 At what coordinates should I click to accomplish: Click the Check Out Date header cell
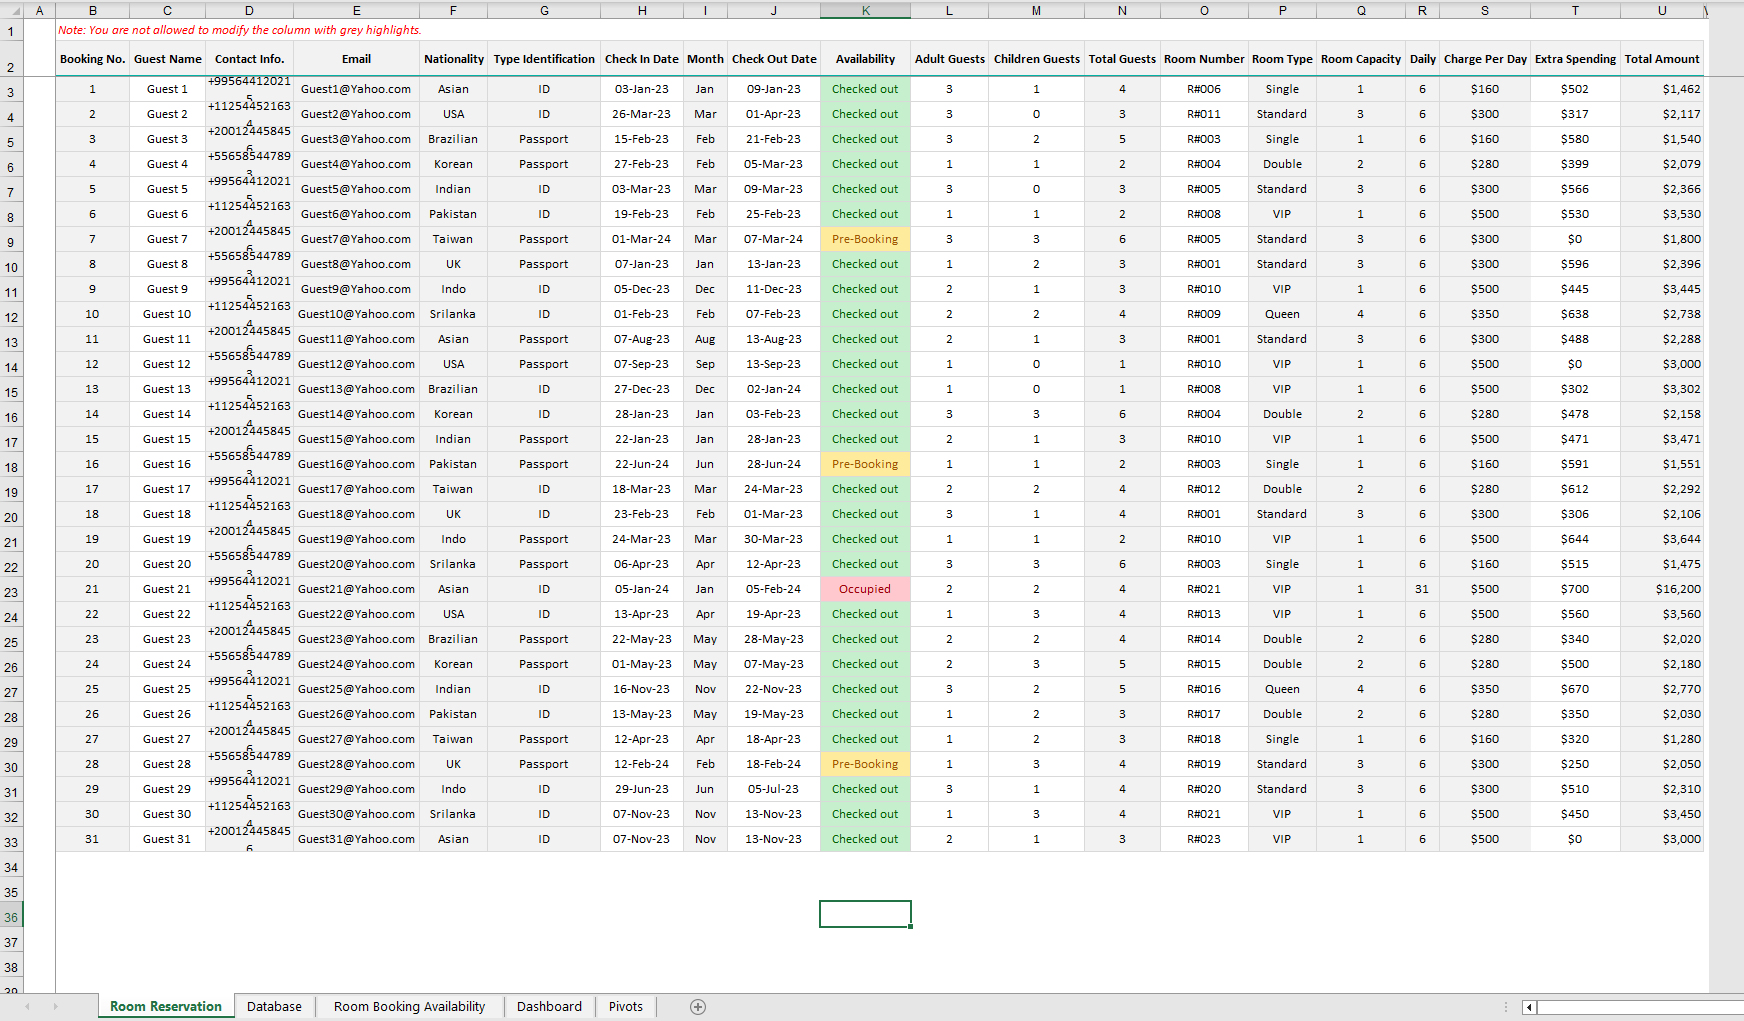pos(774,59)
